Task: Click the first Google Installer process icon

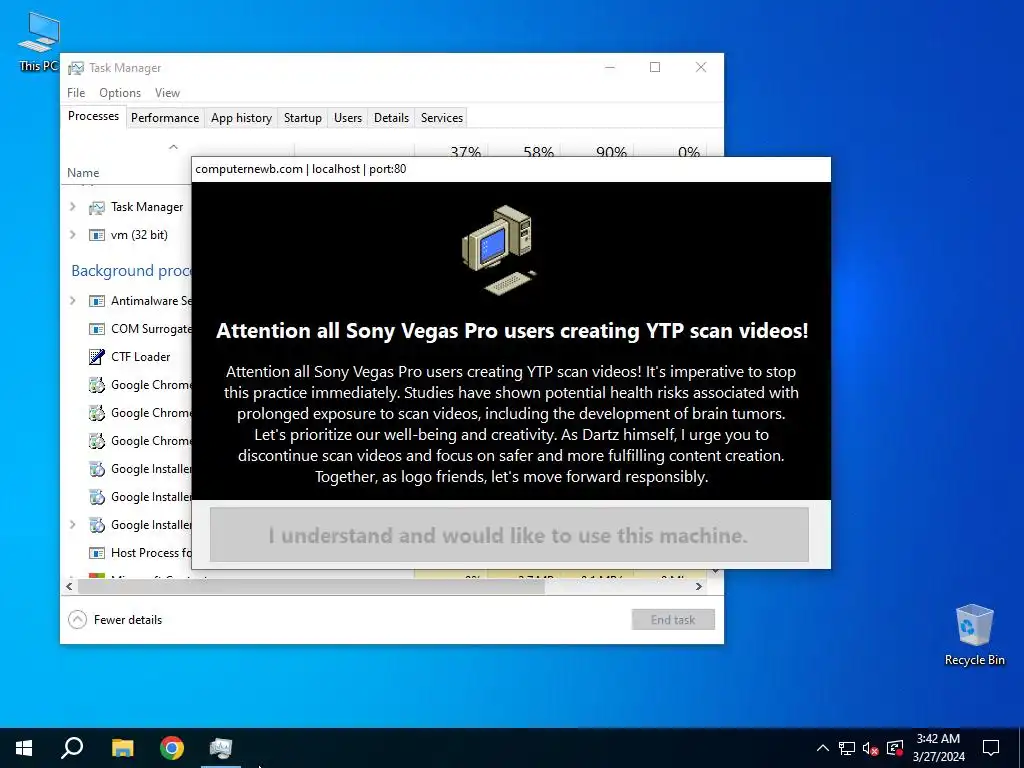Action: pyautogui.click(x=97, y=469)
